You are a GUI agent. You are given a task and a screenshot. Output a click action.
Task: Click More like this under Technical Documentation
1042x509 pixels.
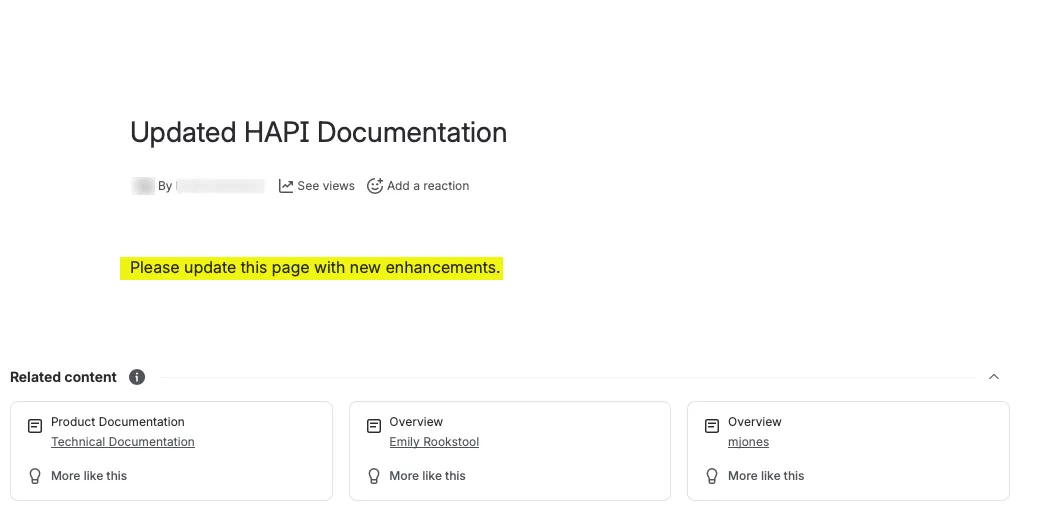tap(89, 476)
